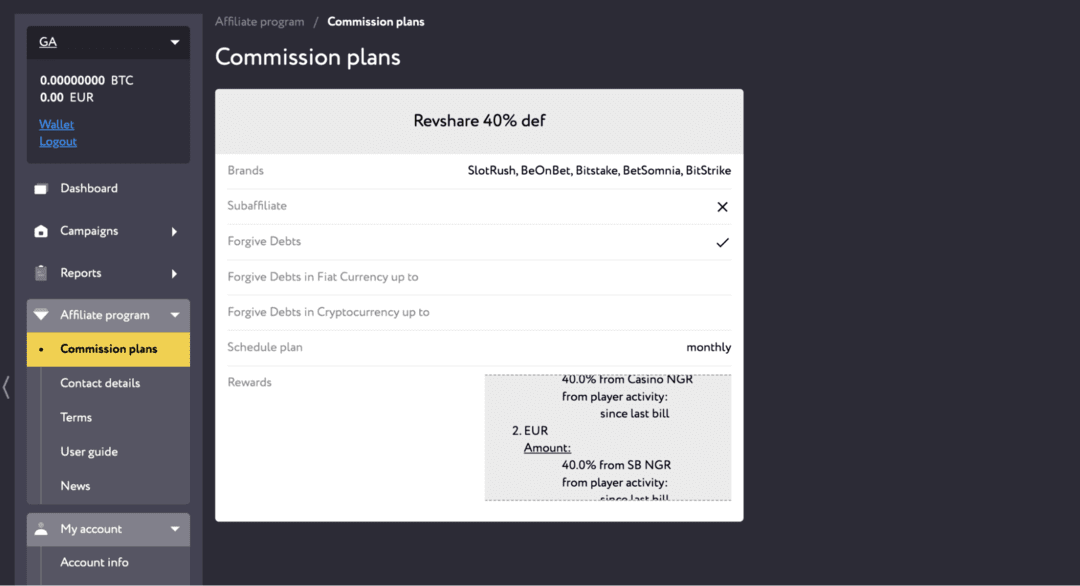Screen dimensions: 1080x586
Task: Open the User guide page
Action: click(89, 452)
